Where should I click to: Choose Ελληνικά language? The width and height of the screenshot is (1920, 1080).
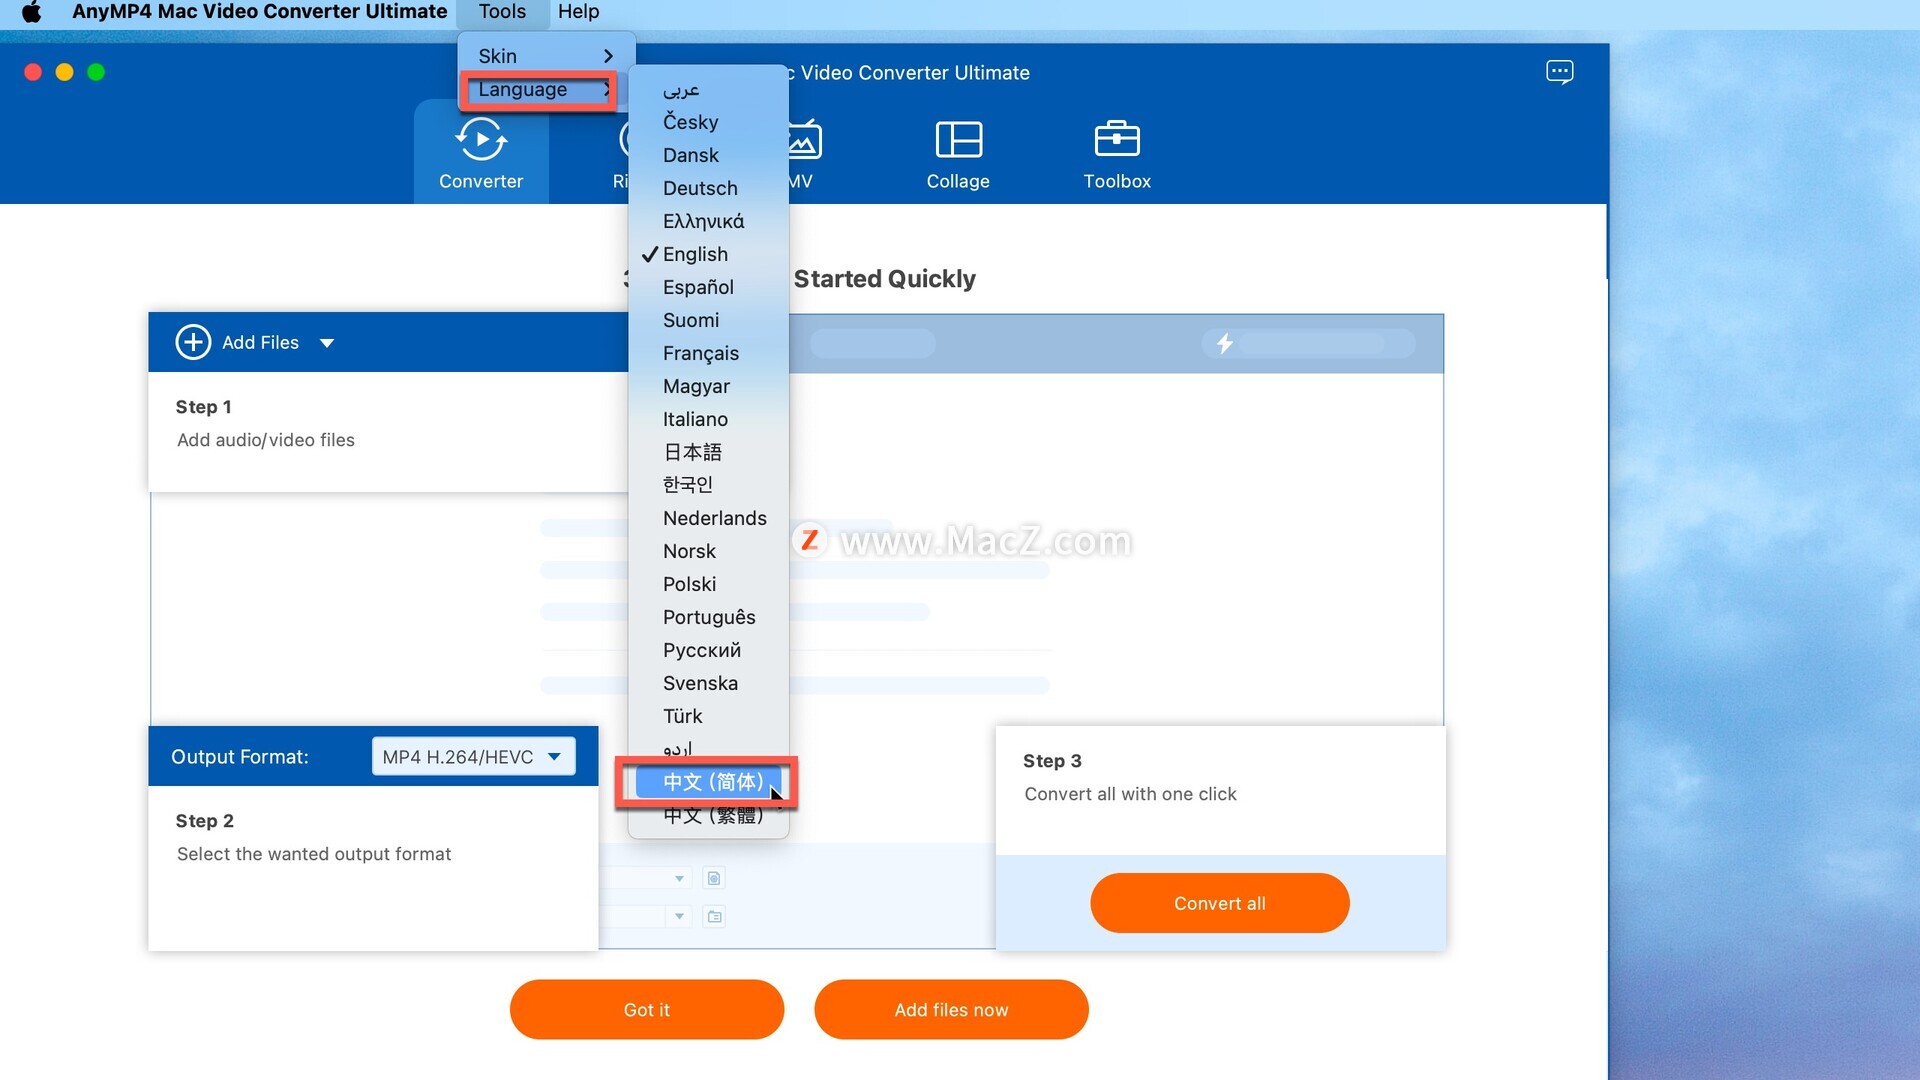coord(708,221)
